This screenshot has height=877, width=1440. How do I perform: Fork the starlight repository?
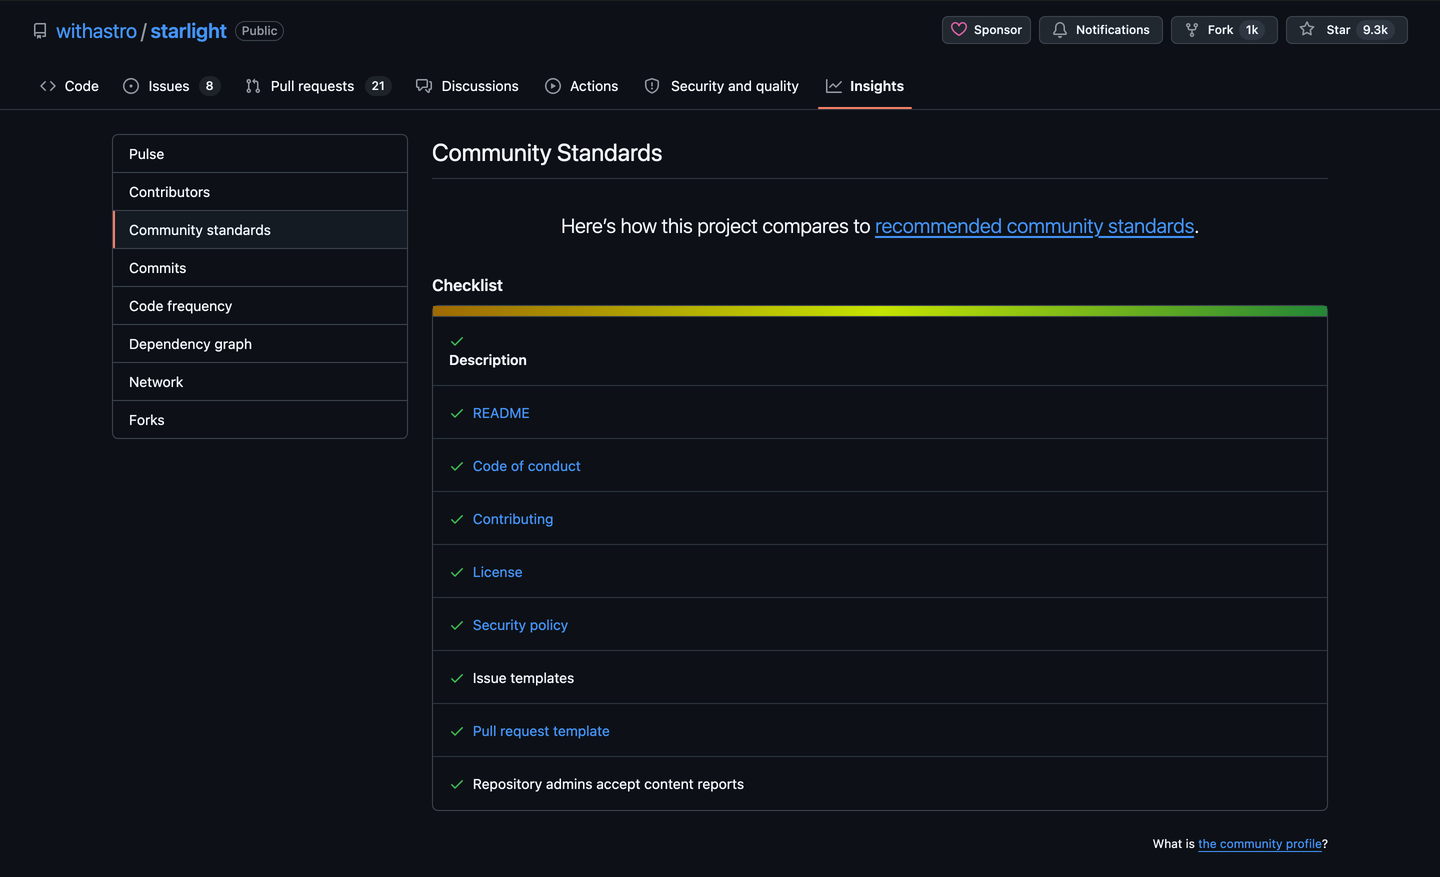[x=1224, y=30]
